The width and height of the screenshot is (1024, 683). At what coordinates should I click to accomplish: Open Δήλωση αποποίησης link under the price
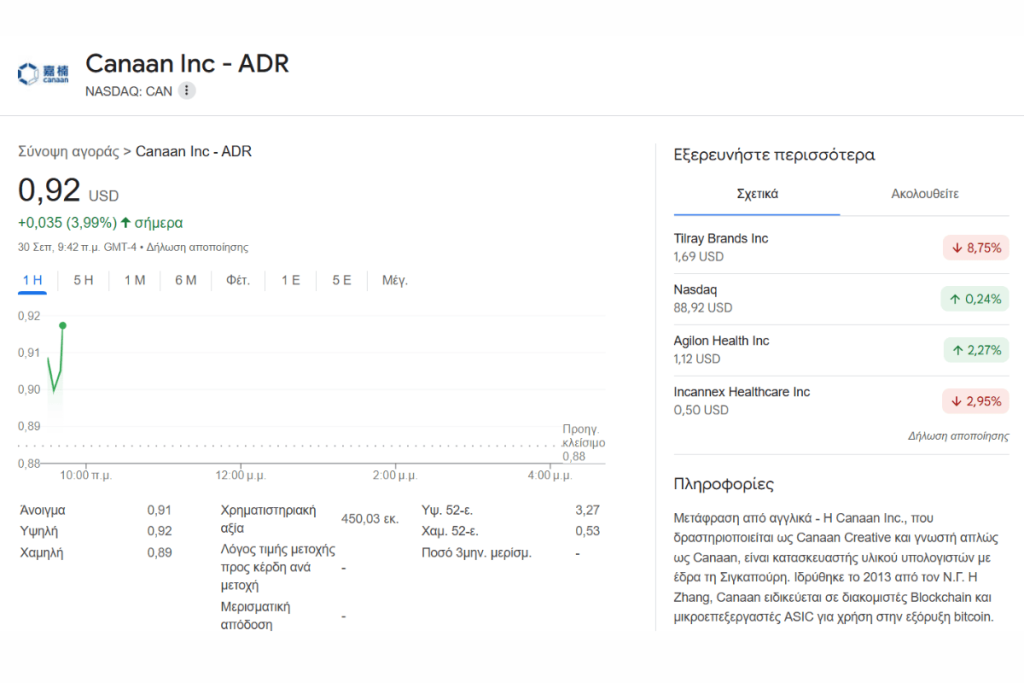(x=197, y=247)
